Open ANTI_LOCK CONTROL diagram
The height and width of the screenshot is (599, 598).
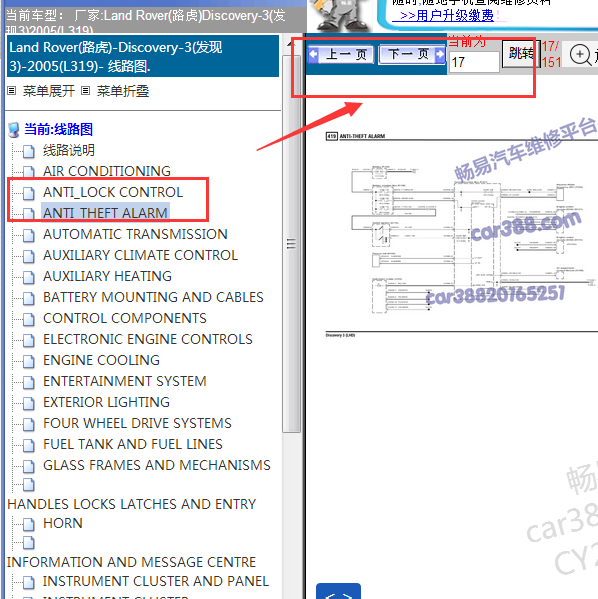coord(113,192)
